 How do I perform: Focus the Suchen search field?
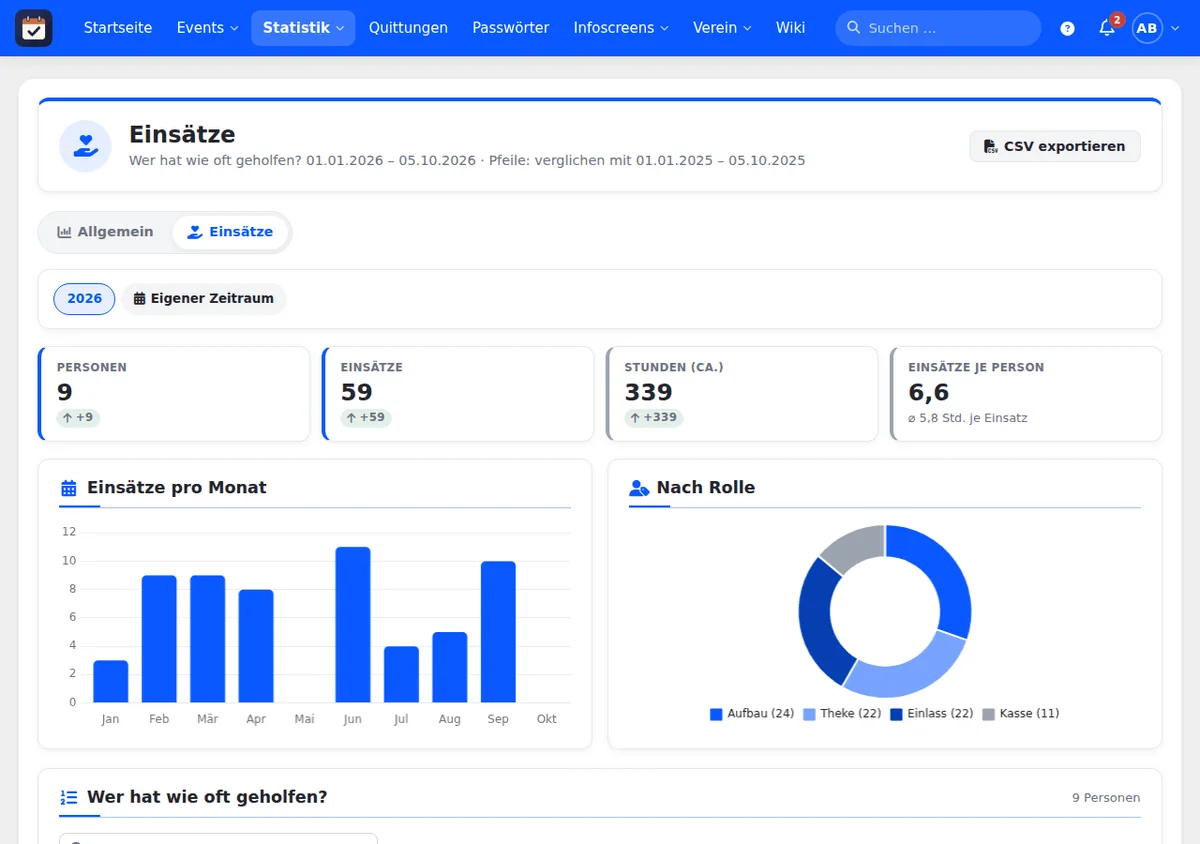pyautogui.click(x=938, y=28)
